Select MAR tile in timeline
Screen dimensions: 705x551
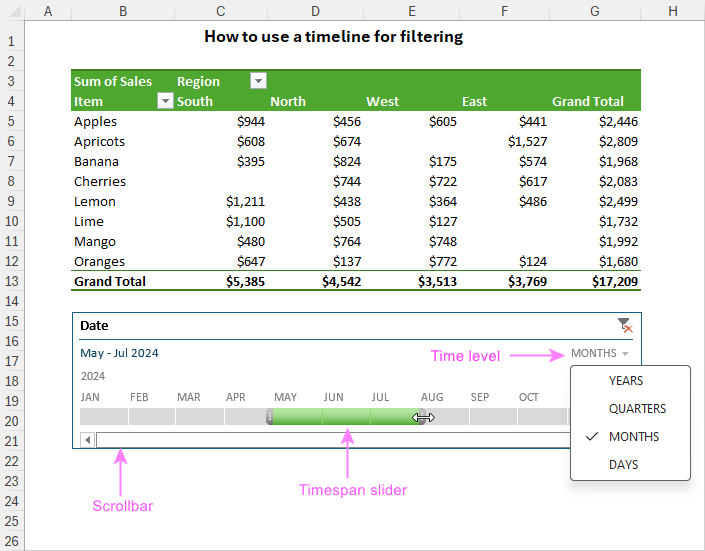click(x=200, y=417)
